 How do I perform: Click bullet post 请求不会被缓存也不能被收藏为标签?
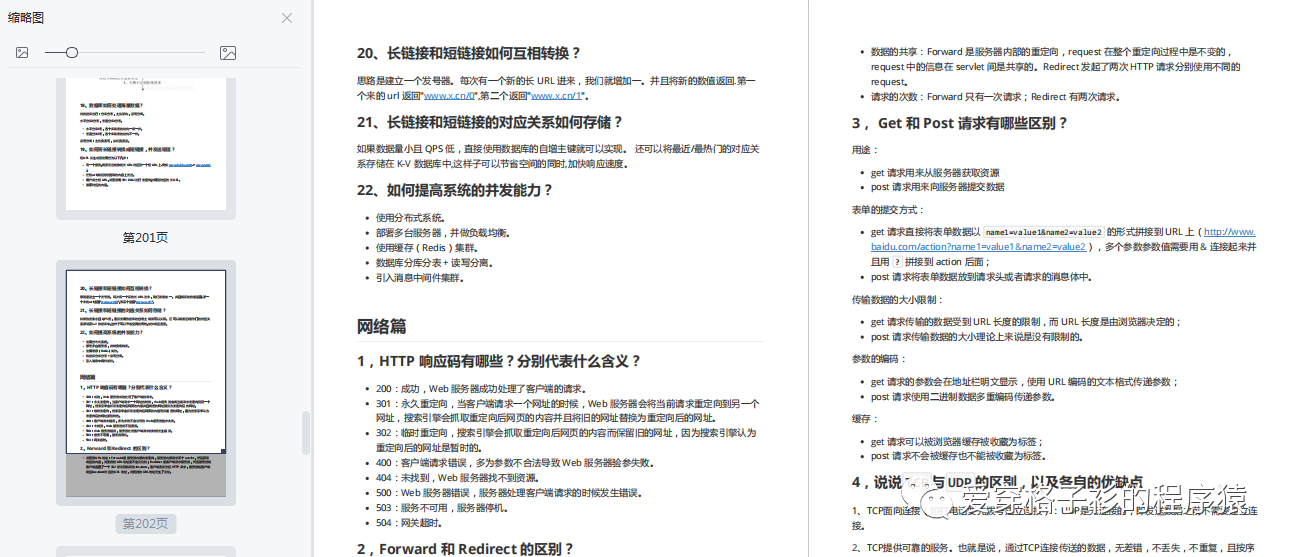point(962,456)
